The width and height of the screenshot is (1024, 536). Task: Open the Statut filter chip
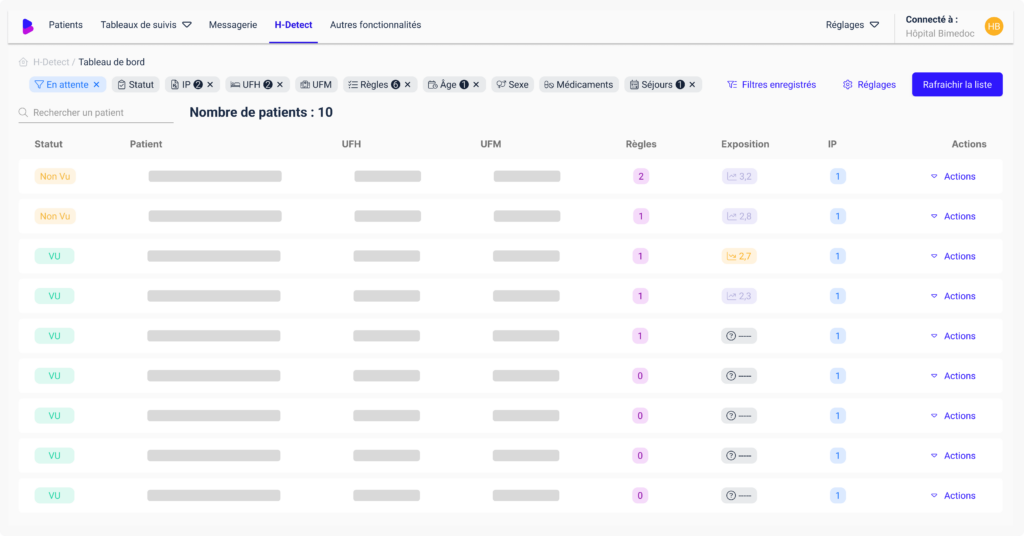pos(136,85)
